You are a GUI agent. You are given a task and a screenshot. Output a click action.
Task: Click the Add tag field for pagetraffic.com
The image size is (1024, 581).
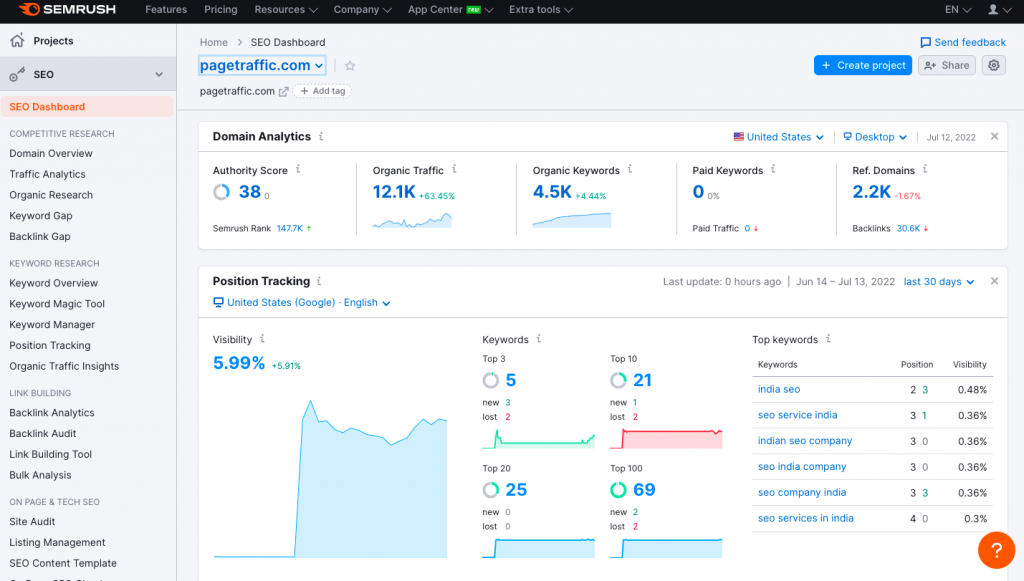[x=322, y=89]
